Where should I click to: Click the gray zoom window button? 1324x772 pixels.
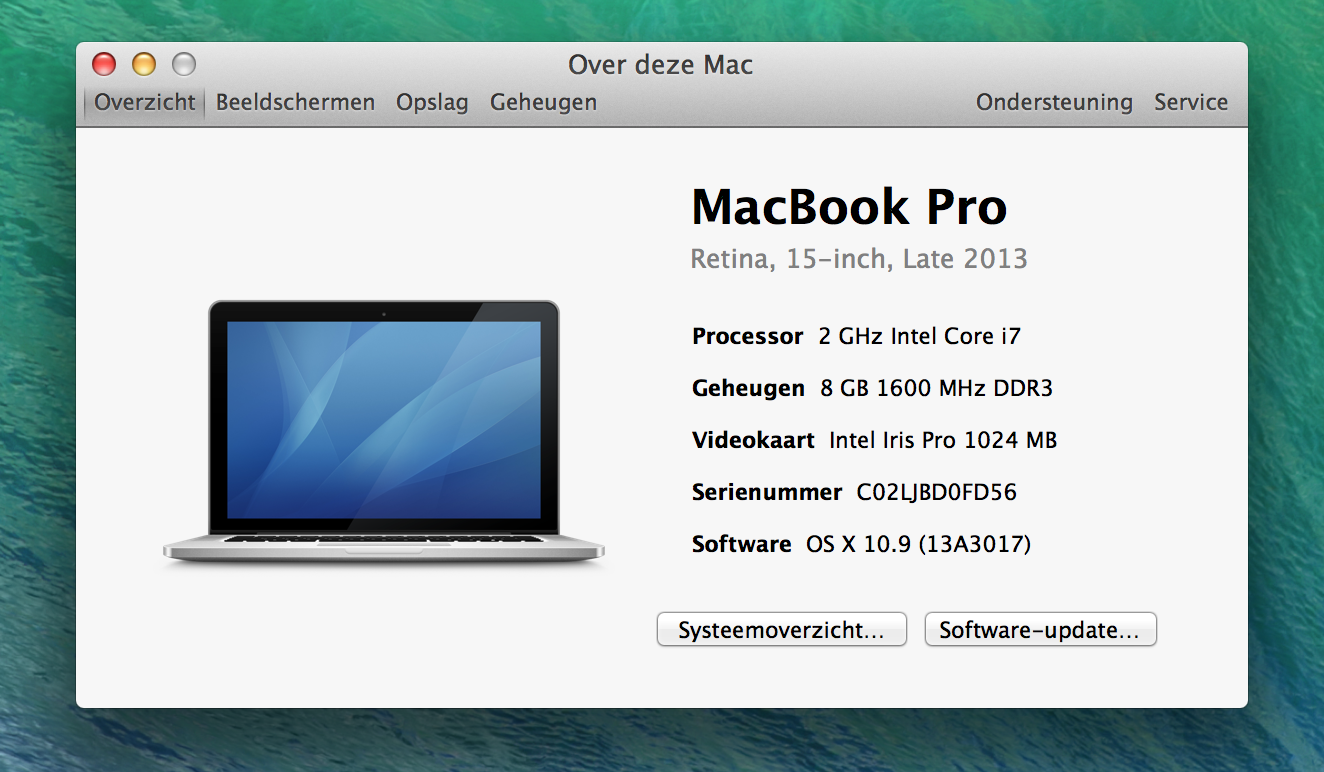pos(184,65)
